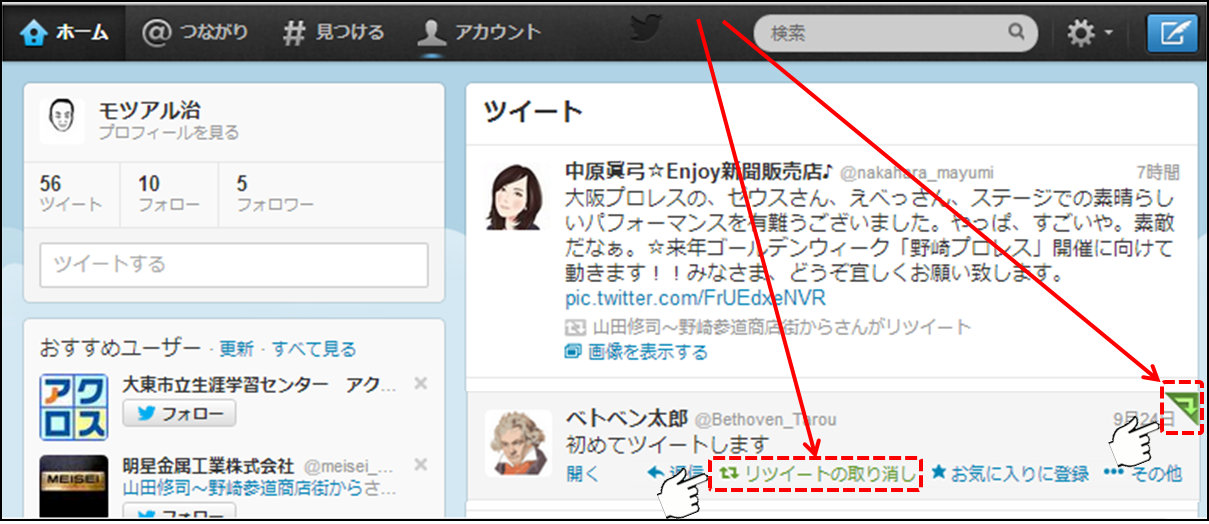
Task: Click the アクロス account avatar
Action: tap(73, 407)
